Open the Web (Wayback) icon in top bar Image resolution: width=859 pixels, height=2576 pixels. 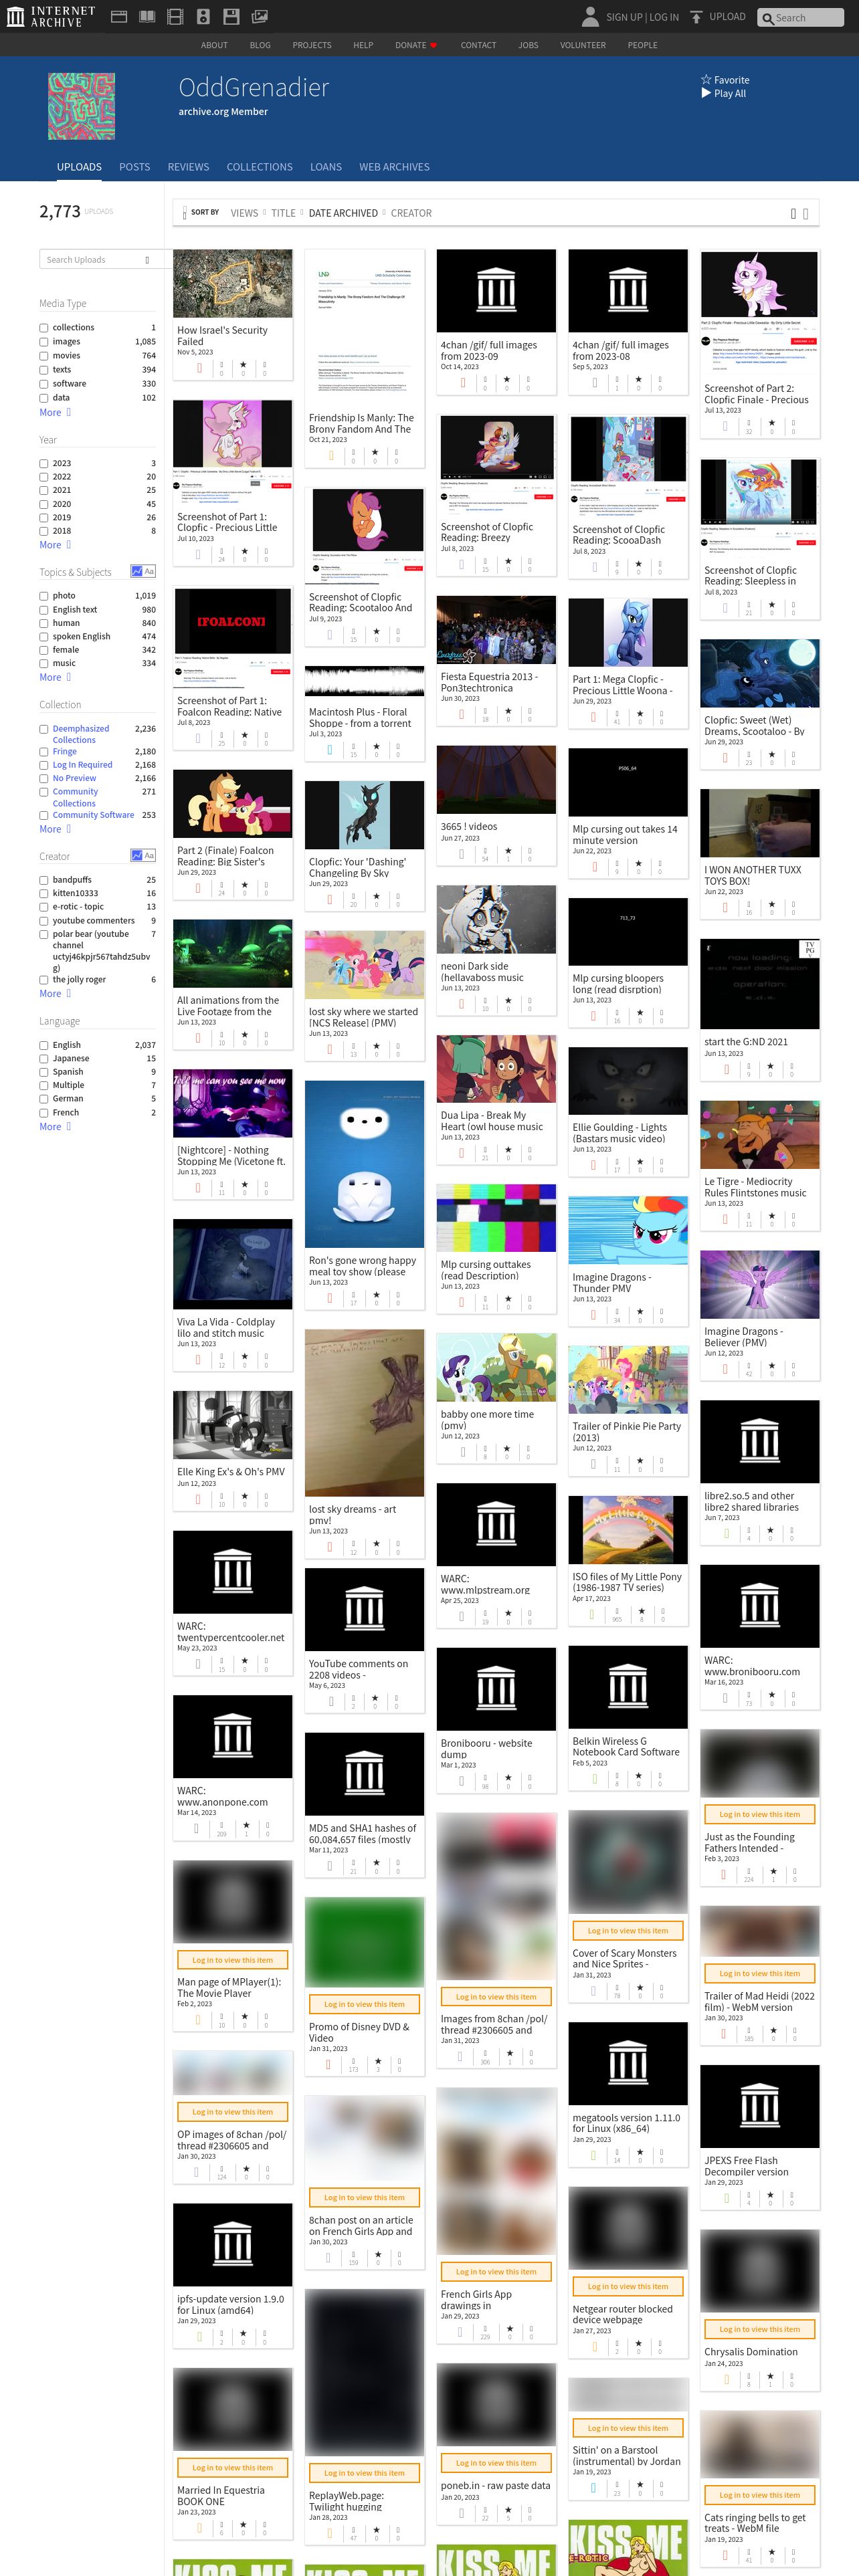(x=119, y=16)
